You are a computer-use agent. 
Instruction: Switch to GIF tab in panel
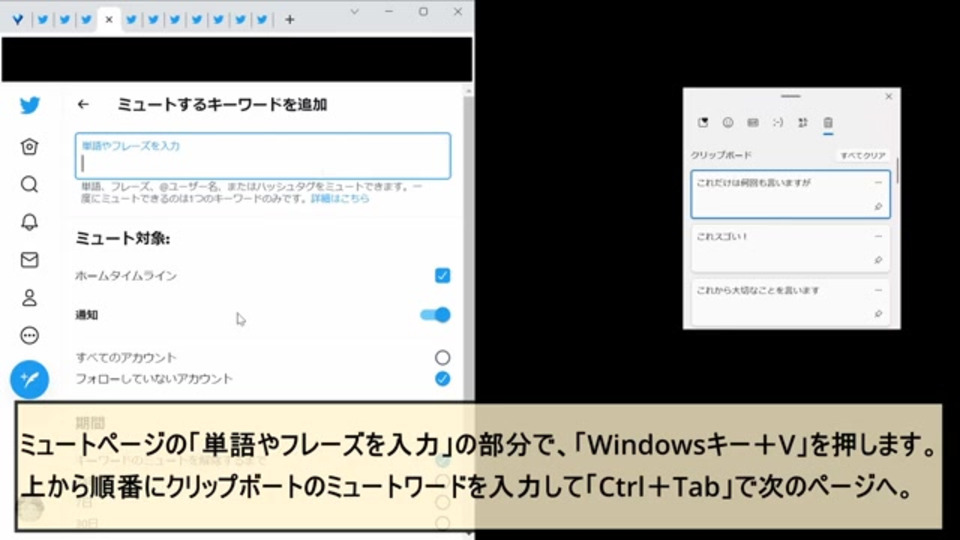tap(753, 122)
